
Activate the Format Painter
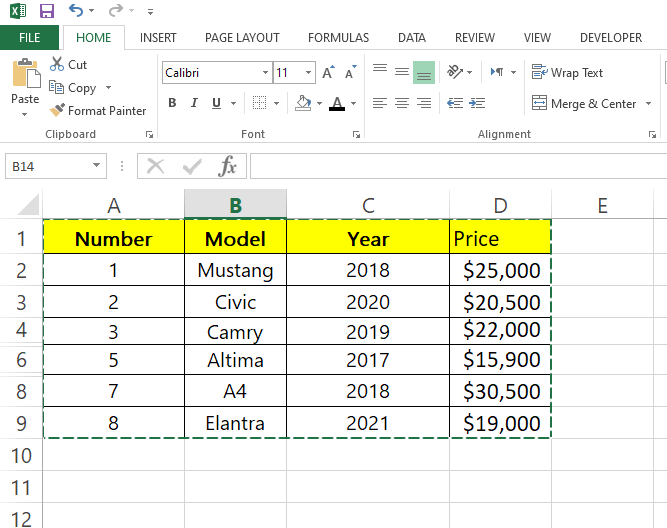pos(97,111)
